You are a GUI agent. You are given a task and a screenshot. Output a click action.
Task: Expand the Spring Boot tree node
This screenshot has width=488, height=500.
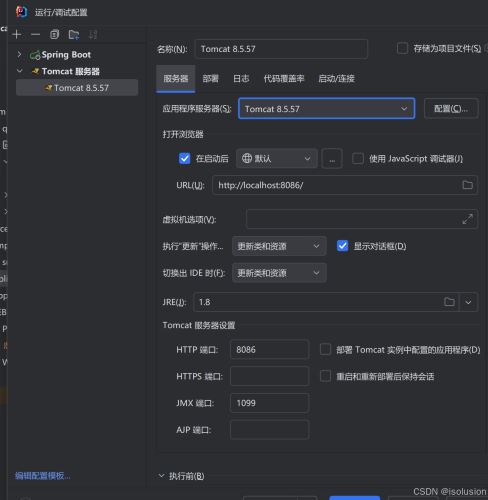pos(19,54)
